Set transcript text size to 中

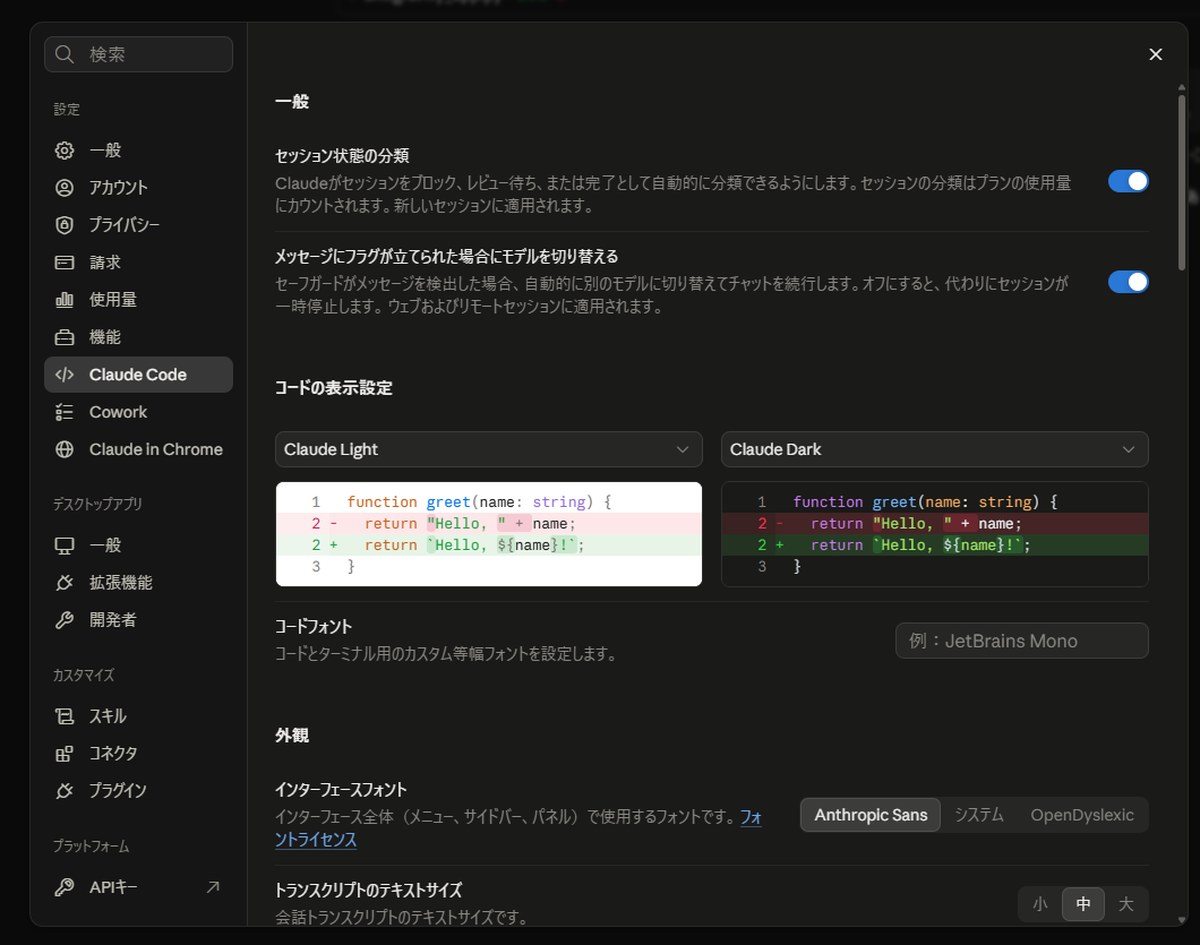click(x=1083, y=904)
